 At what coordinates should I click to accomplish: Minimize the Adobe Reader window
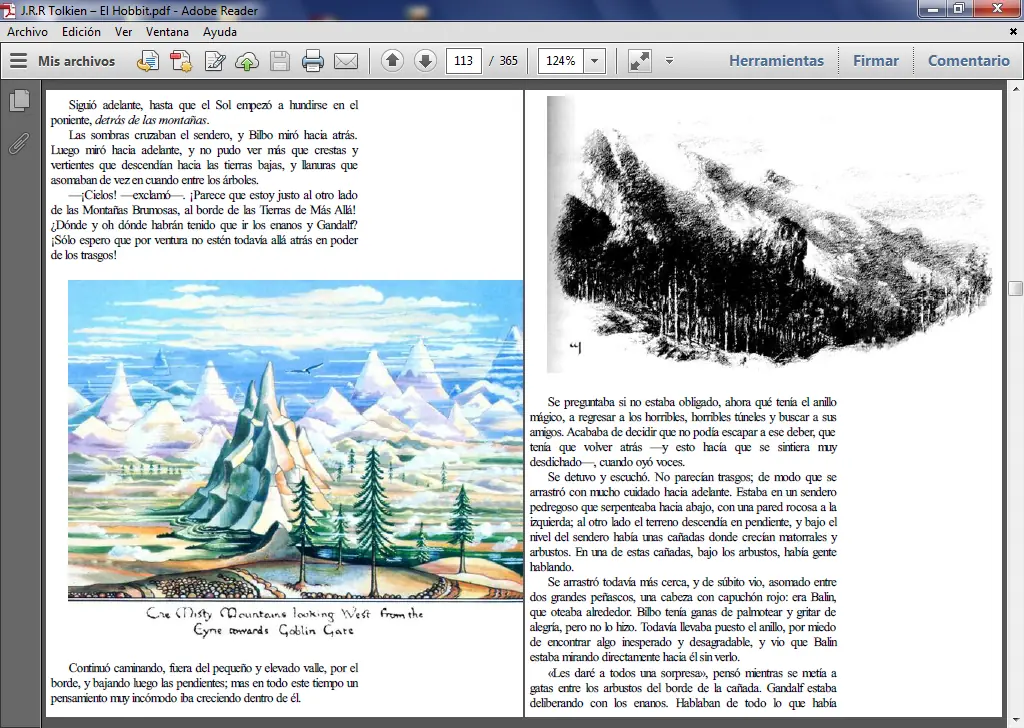click(933, 8)
